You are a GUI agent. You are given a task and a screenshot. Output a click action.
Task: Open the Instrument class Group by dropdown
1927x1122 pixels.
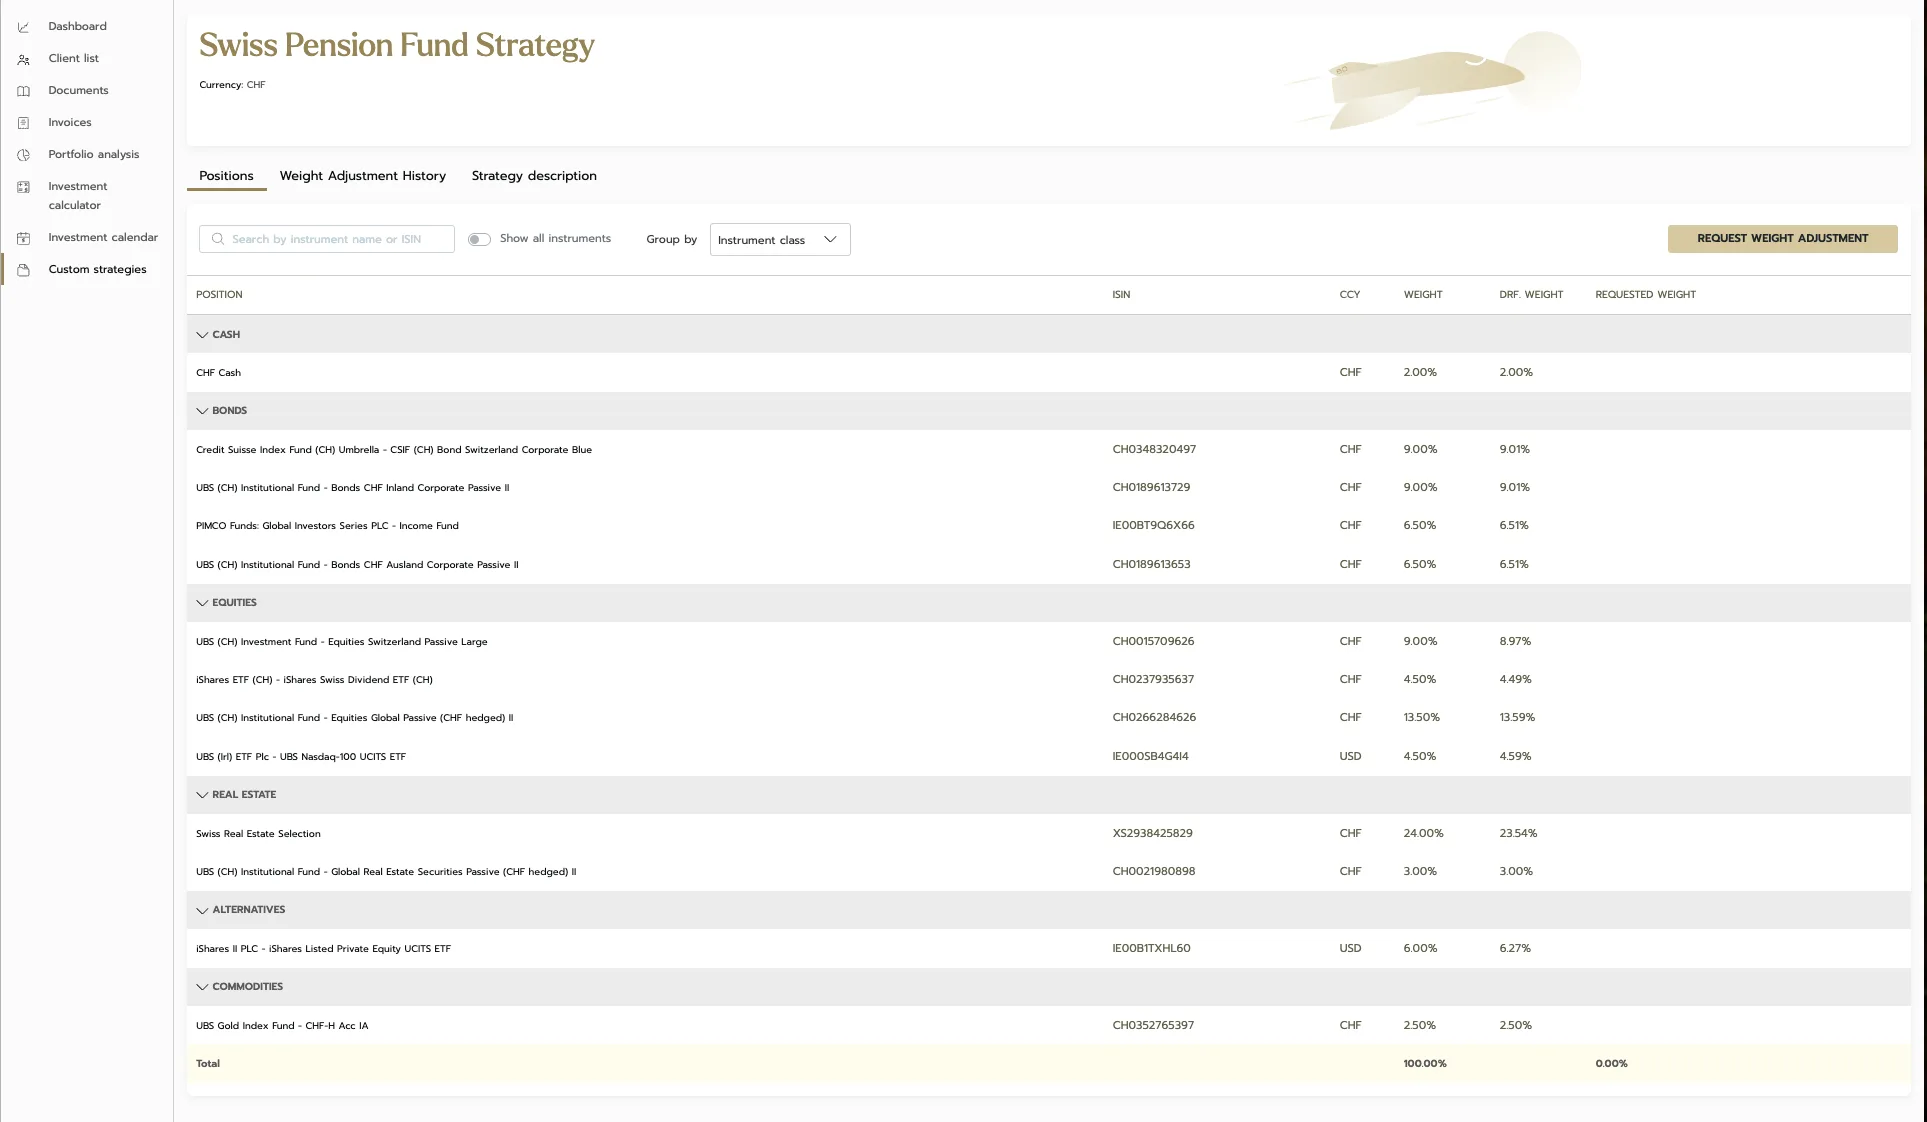780,239
